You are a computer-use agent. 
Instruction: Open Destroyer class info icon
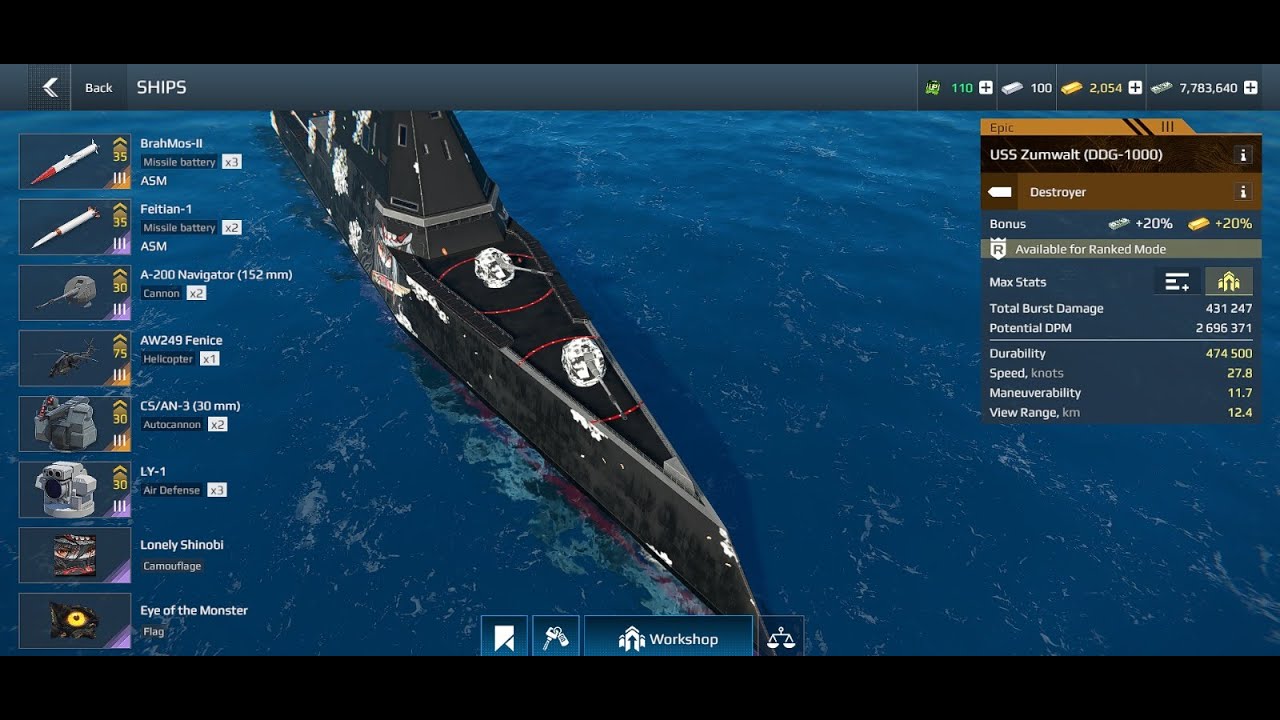coord(1243,192)
